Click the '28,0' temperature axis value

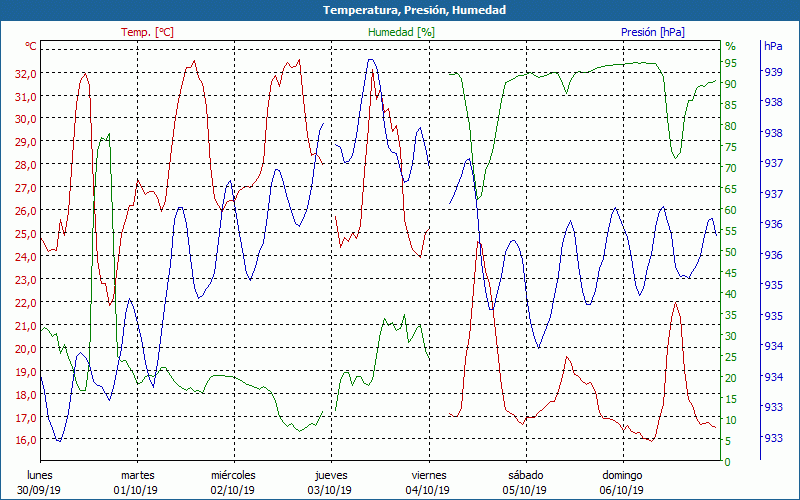coord(26,165)
